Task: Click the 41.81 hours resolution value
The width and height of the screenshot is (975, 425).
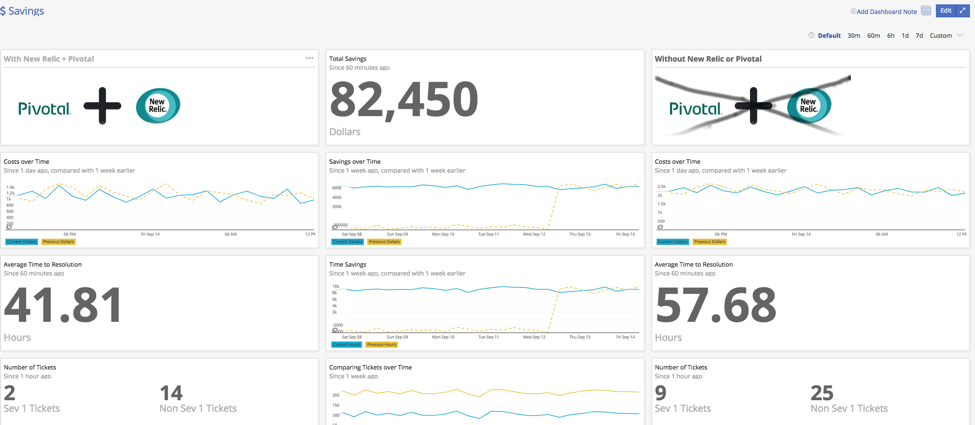Action: (63, 306)
